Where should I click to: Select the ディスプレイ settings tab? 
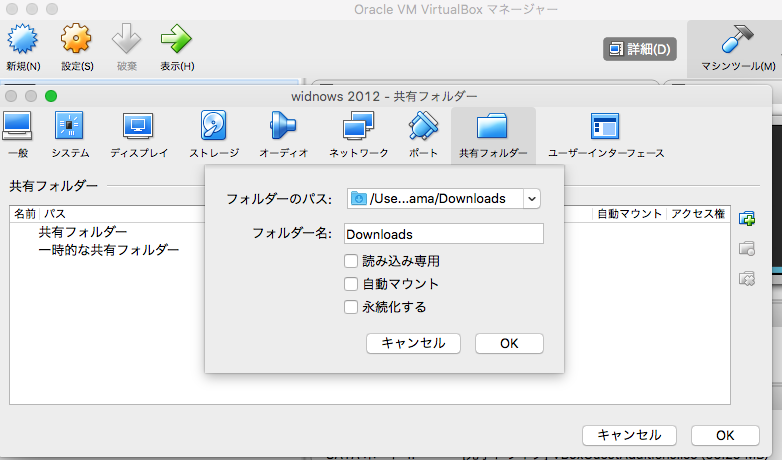[139, 135]
